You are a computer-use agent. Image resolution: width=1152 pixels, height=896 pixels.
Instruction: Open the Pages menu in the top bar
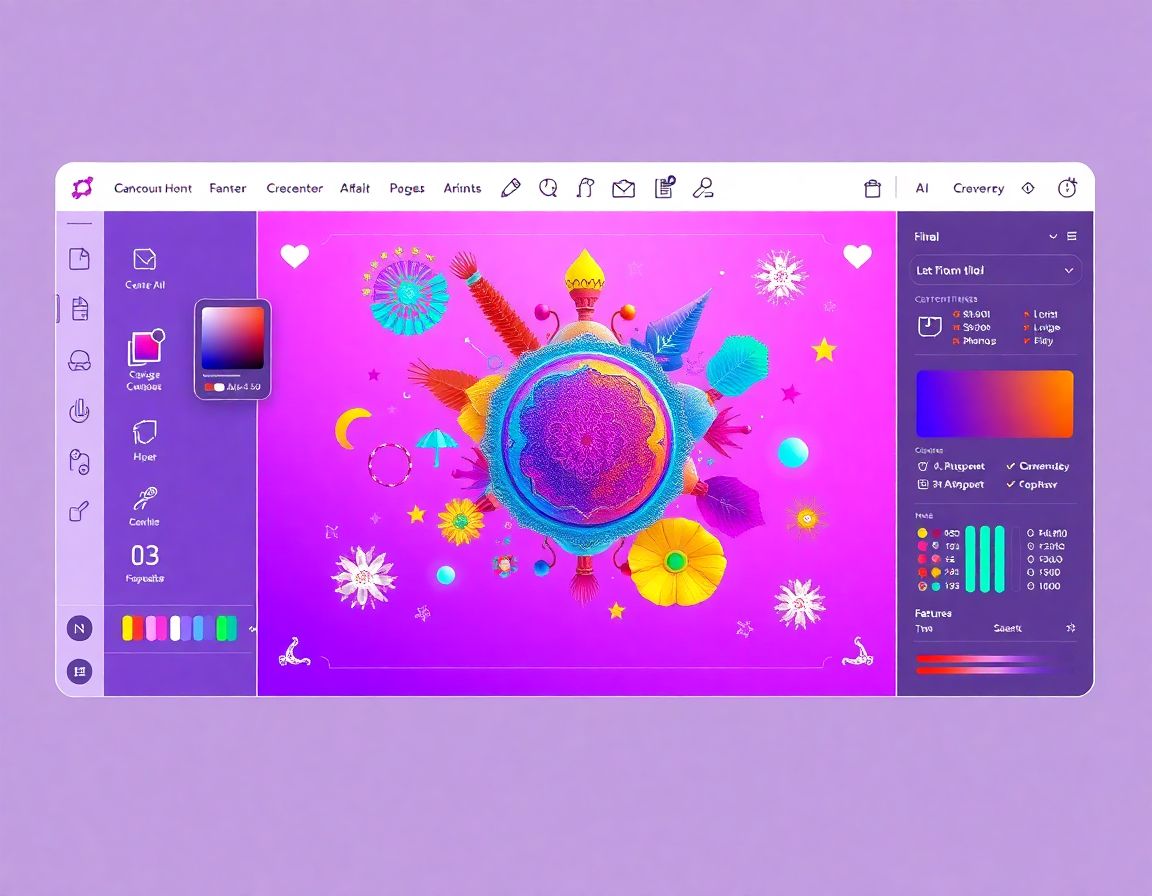(x=406, y=188)
